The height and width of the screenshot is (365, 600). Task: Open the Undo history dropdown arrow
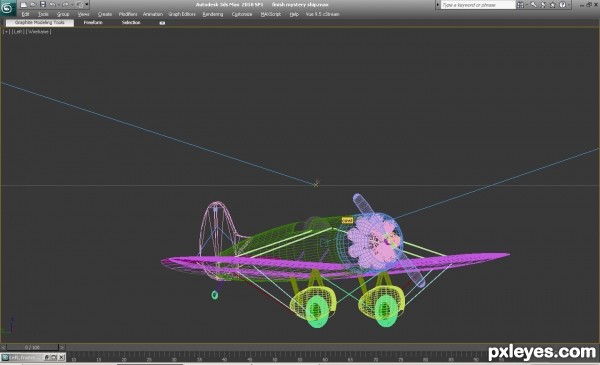point(59,5)
